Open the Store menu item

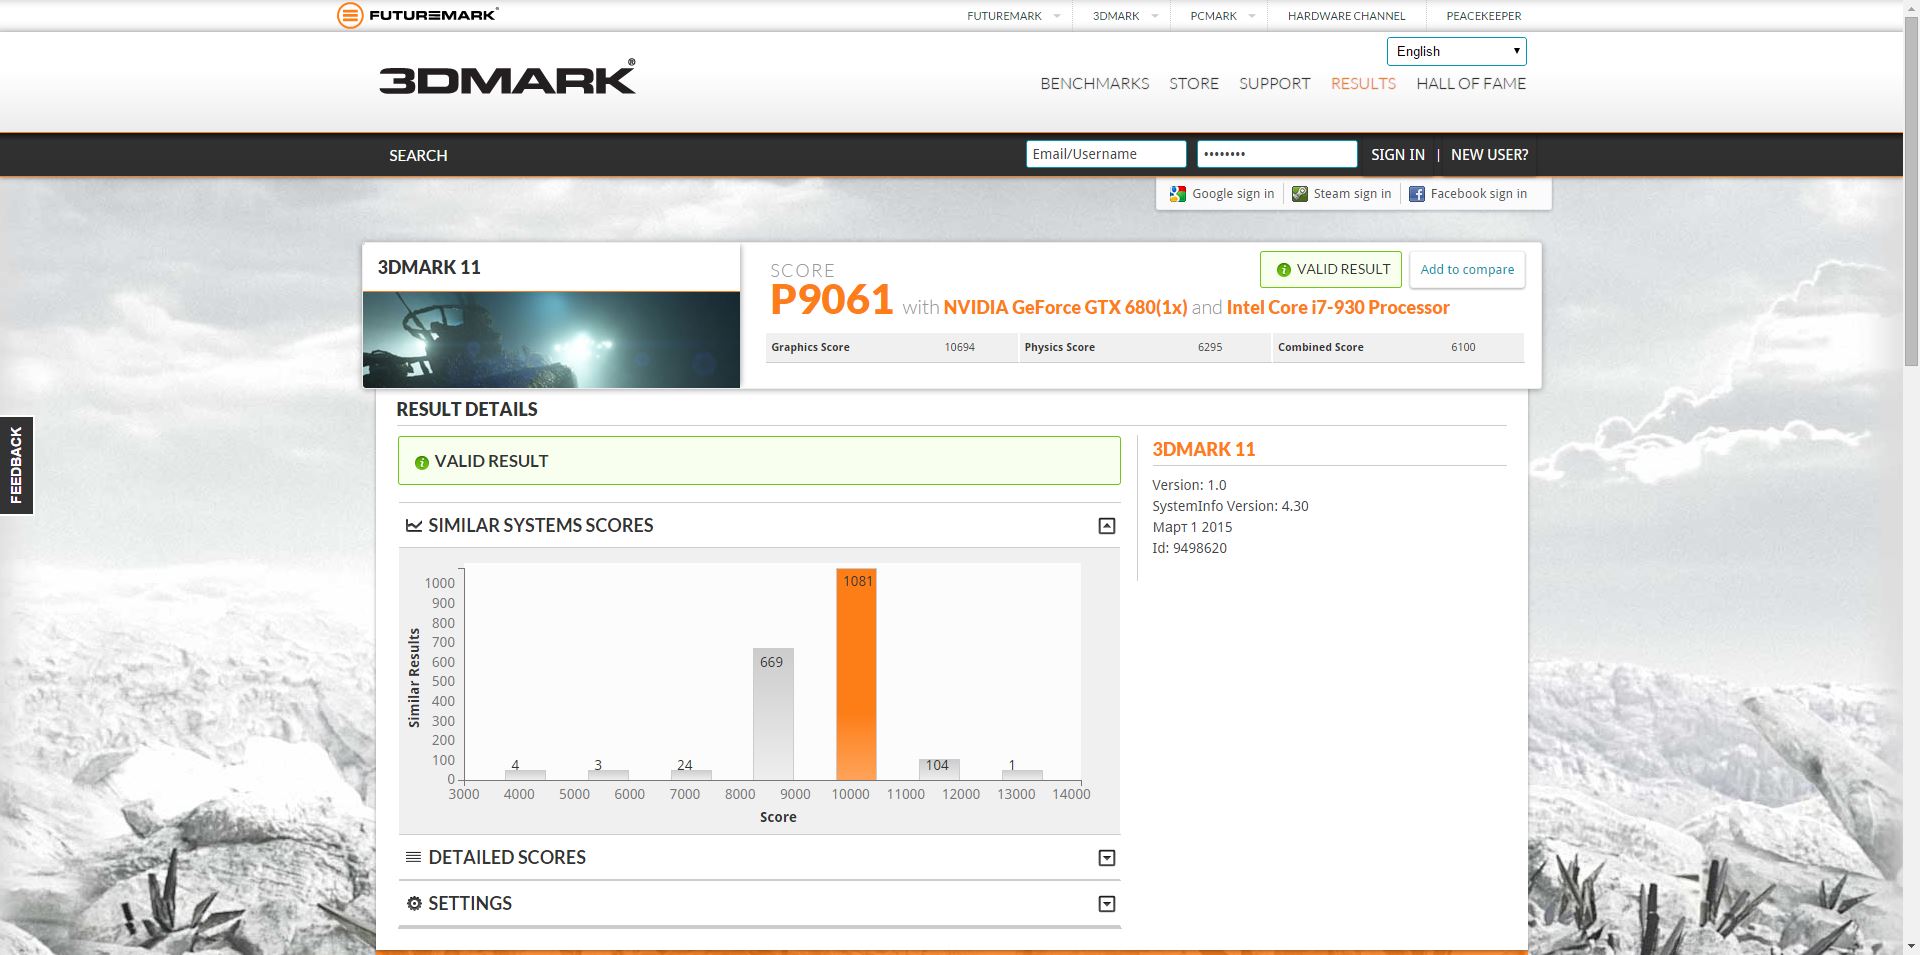point(1194,84)
